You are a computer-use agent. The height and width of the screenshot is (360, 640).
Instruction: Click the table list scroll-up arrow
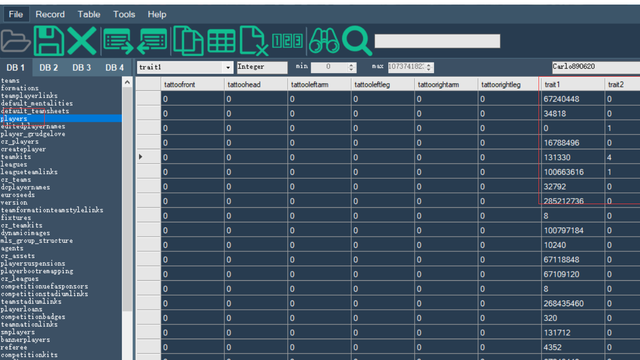(x=127, y=82)
